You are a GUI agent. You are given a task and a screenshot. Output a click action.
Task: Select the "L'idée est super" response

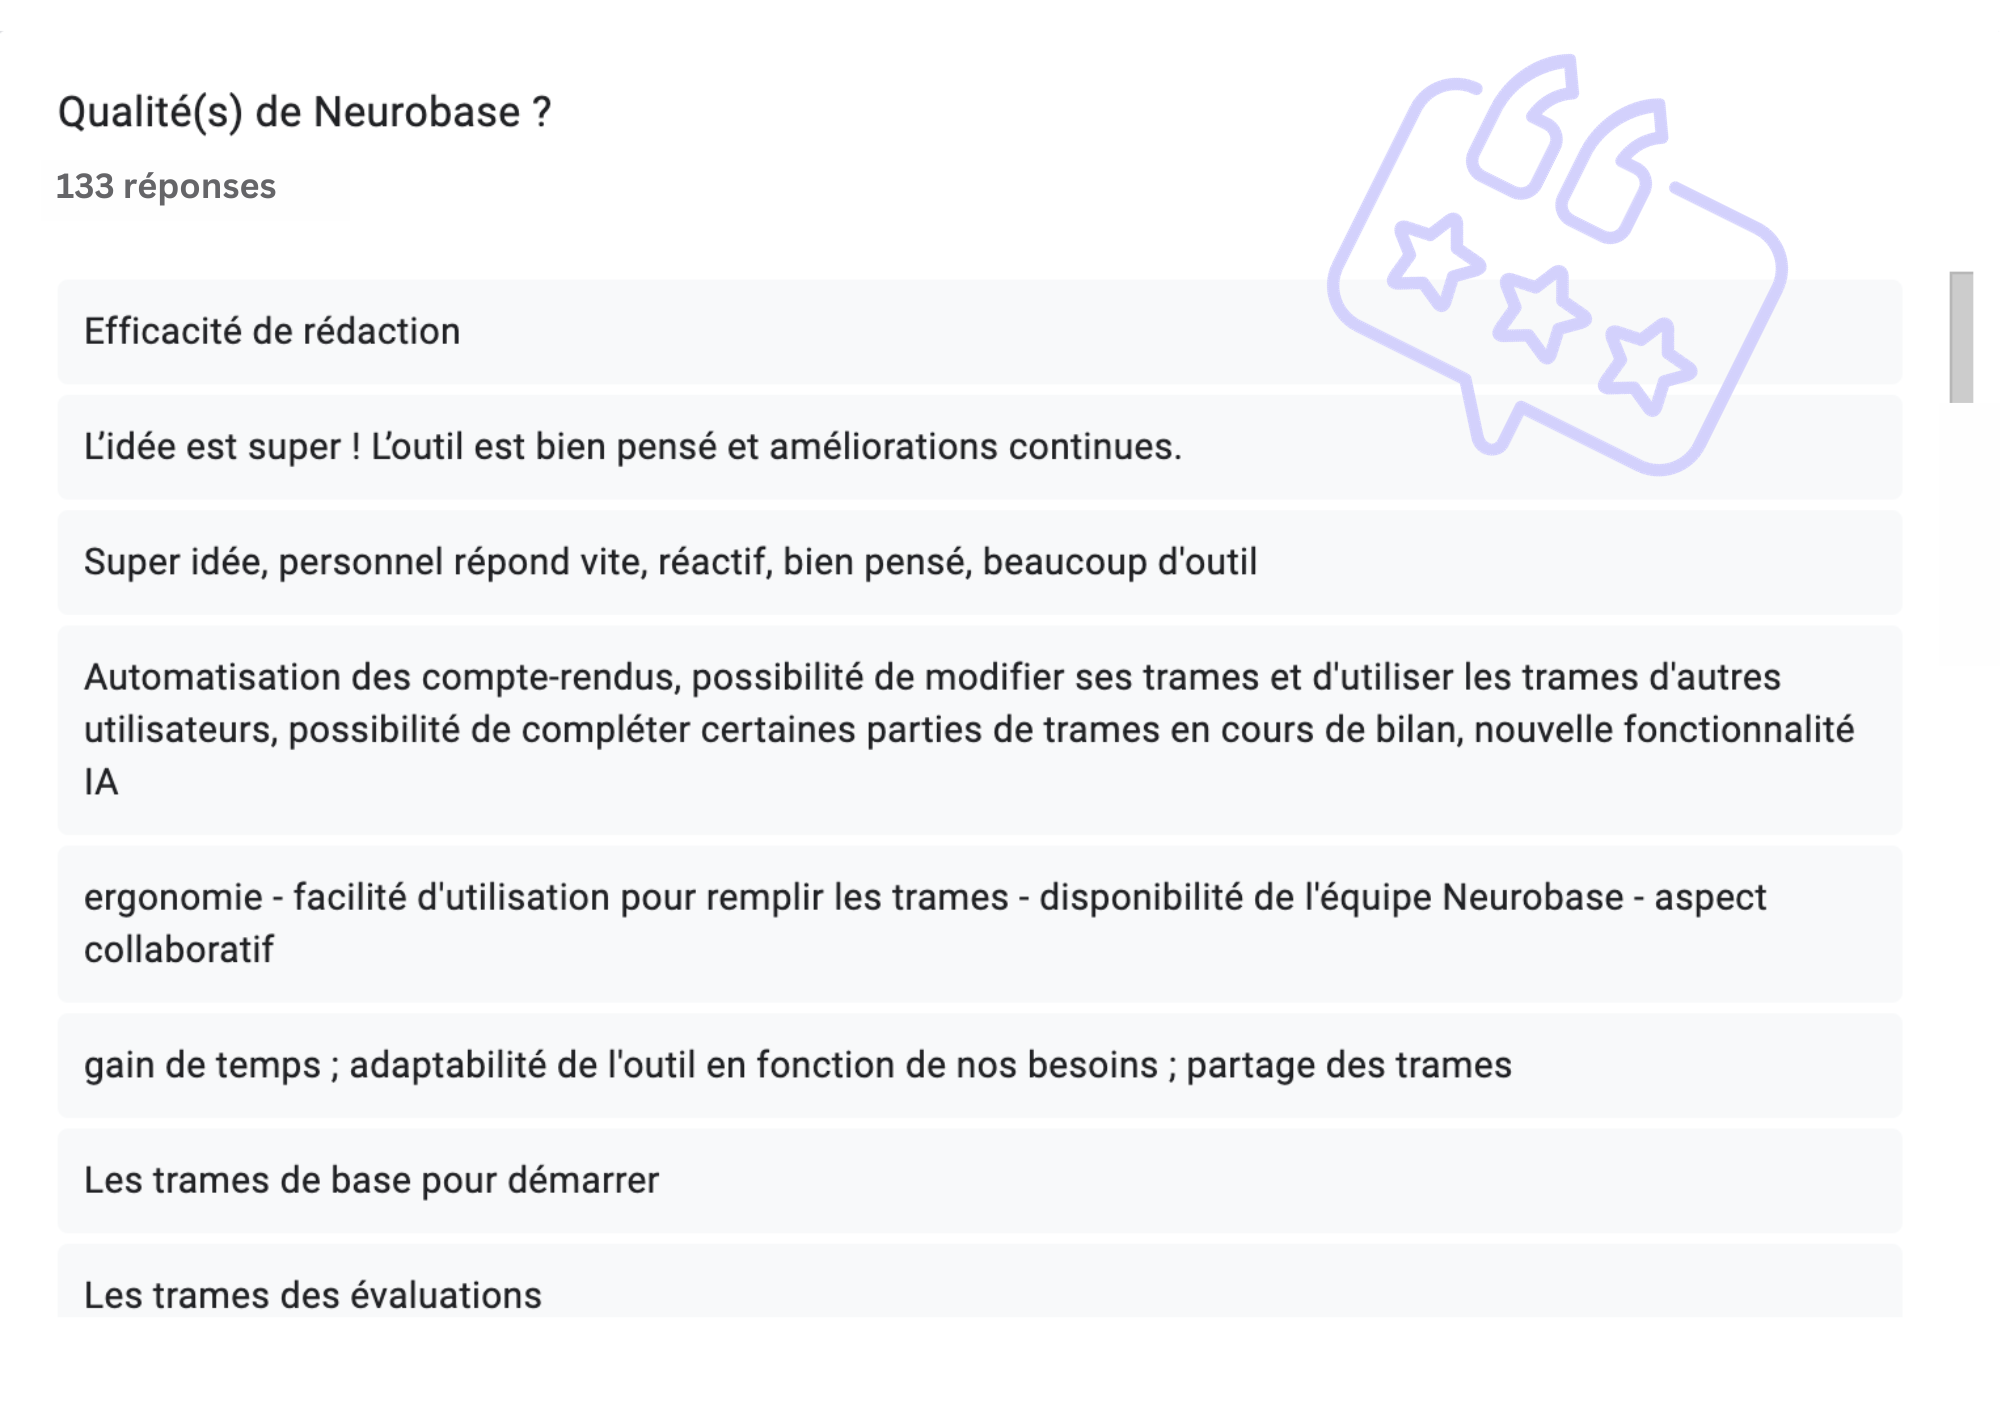(632, 447)
